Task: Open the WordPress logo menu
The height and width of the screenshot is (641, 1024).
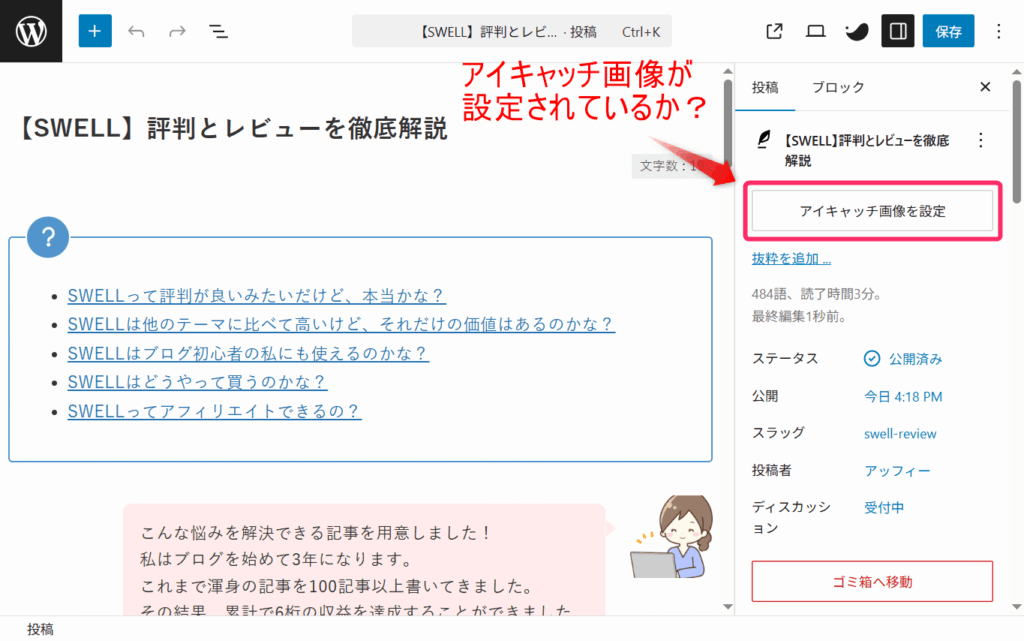Action: pos(31,31)
